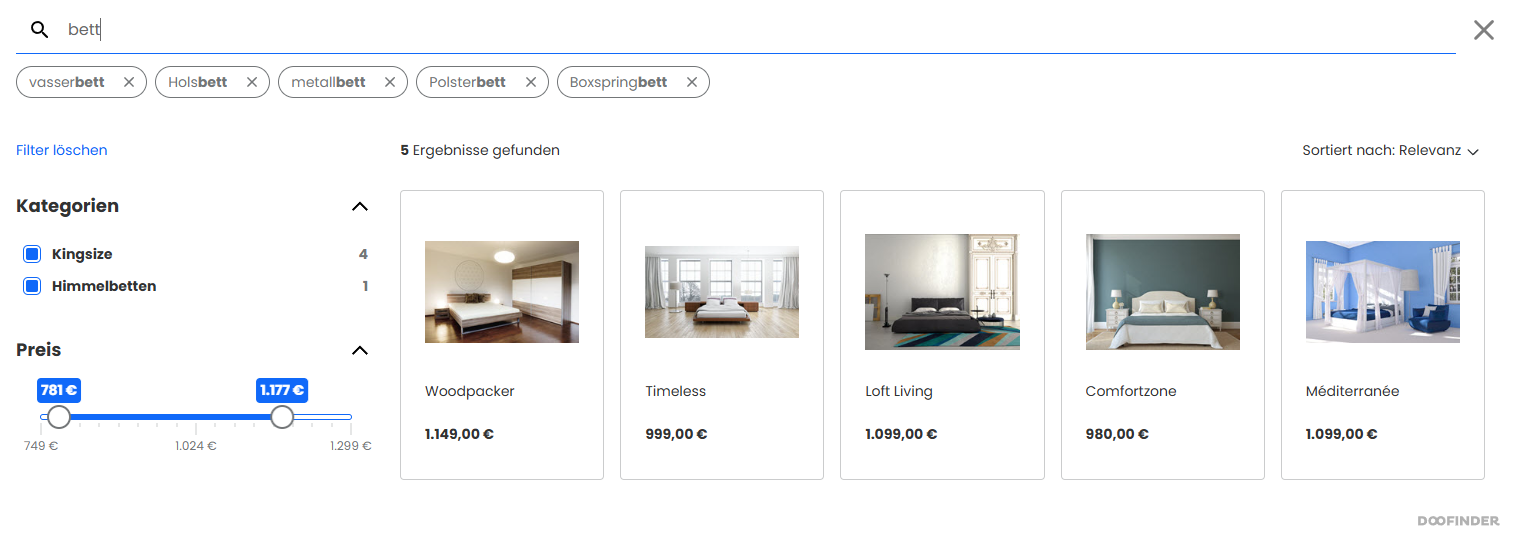Click the maximum price slider handle

(282, 417)
